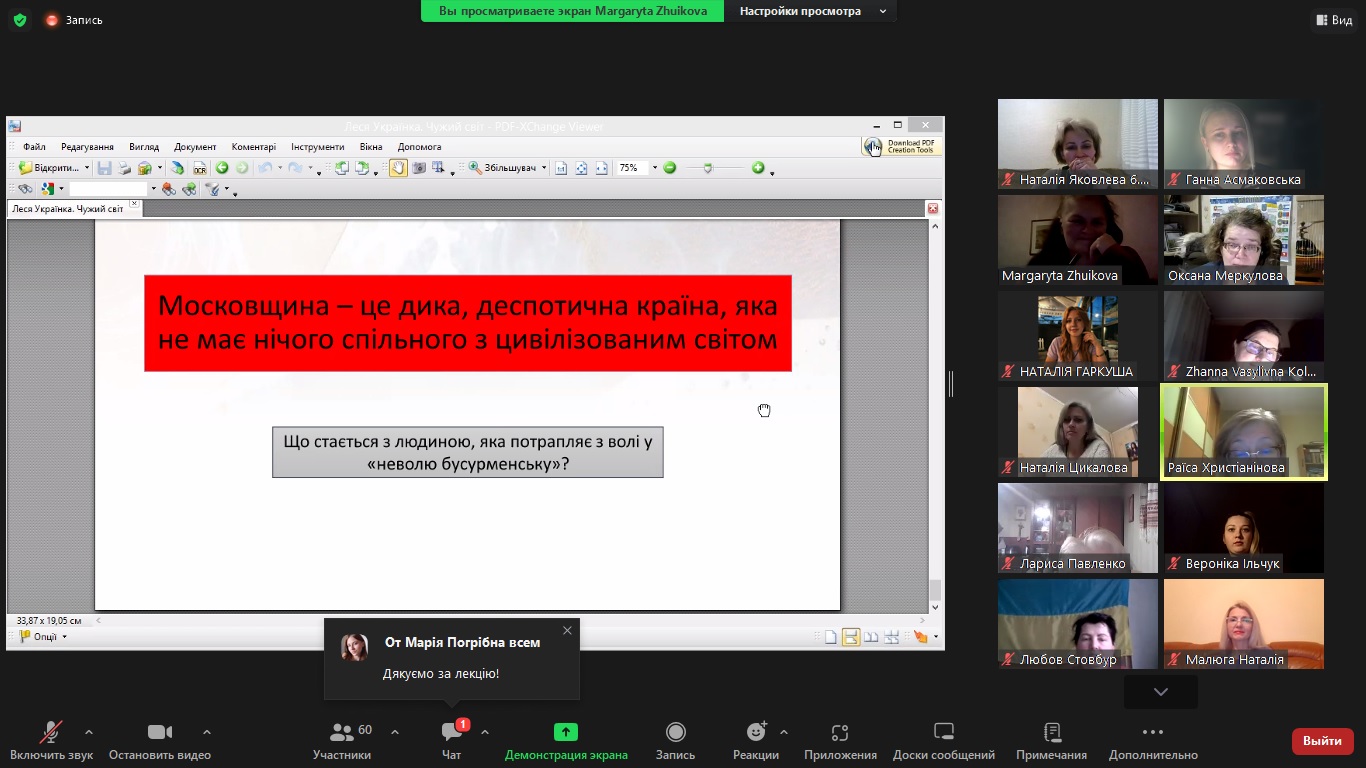Unmute the microphone
1366x768 pixels.
[x=50, y=733]
